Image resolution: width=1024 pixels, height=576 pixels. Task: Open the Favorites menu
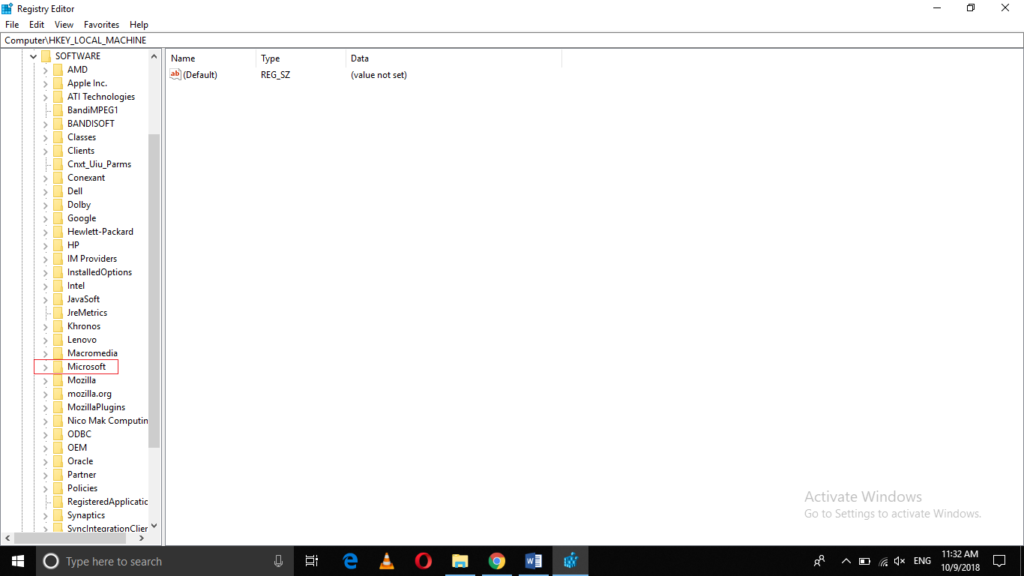[101, 24]
